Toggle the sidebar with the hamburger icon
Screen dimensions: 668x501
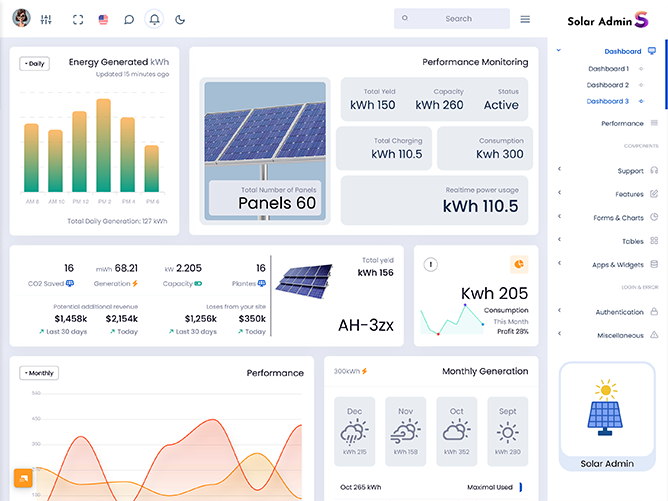pos(525,19)
